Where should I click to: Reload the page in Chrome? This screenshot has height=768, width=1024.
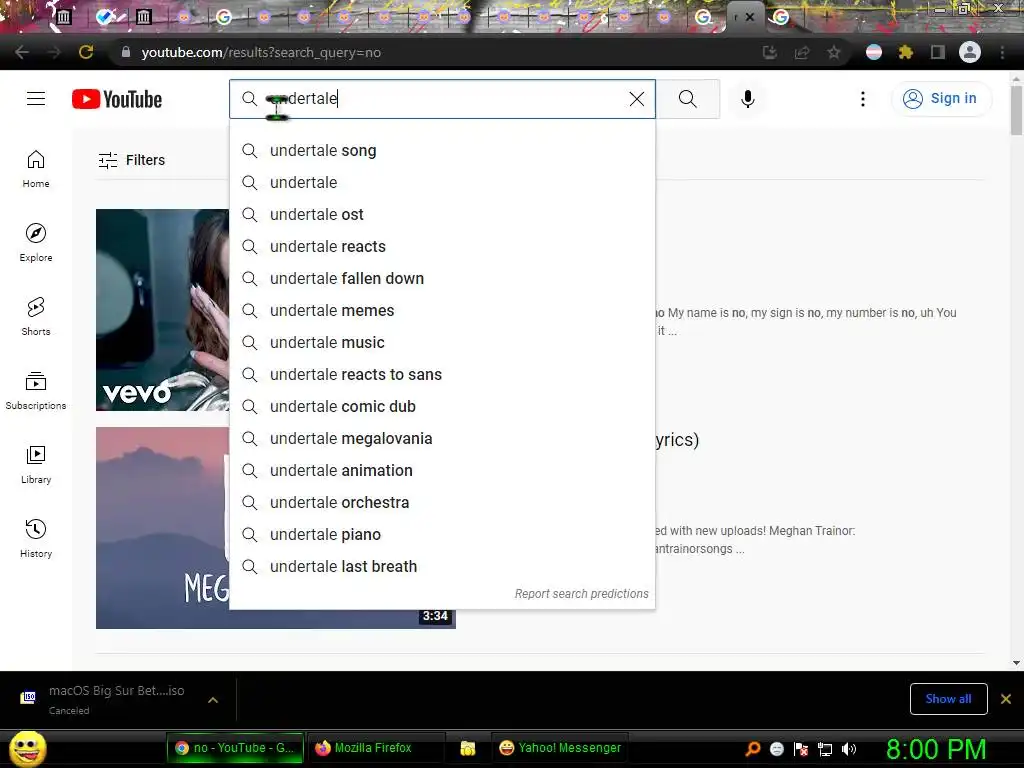[86, 52]
